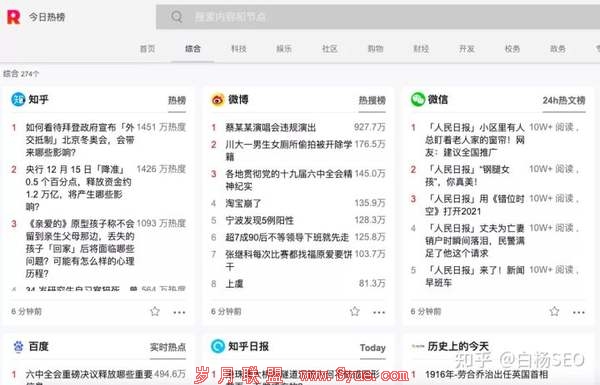
Task: Open 微博 item 蔡某某演唱会违规演出
Action: [x=271, y=127]
